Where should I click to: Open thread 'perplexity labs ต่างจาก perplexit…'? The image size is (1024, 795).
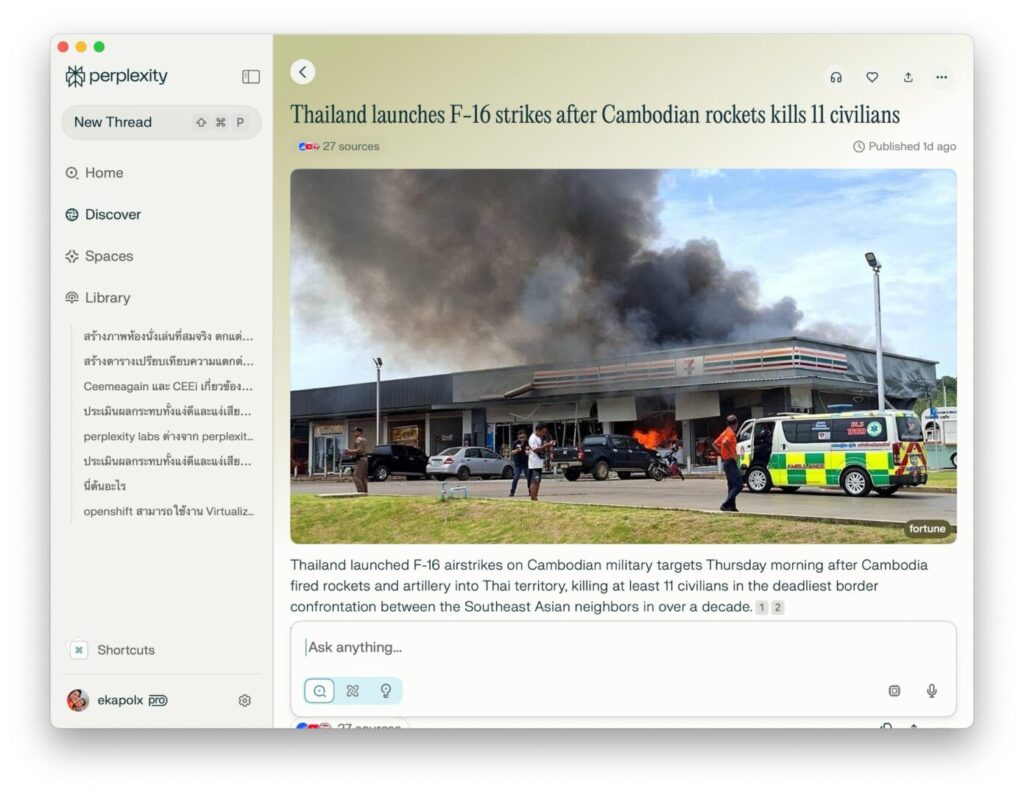coord(168,436)
